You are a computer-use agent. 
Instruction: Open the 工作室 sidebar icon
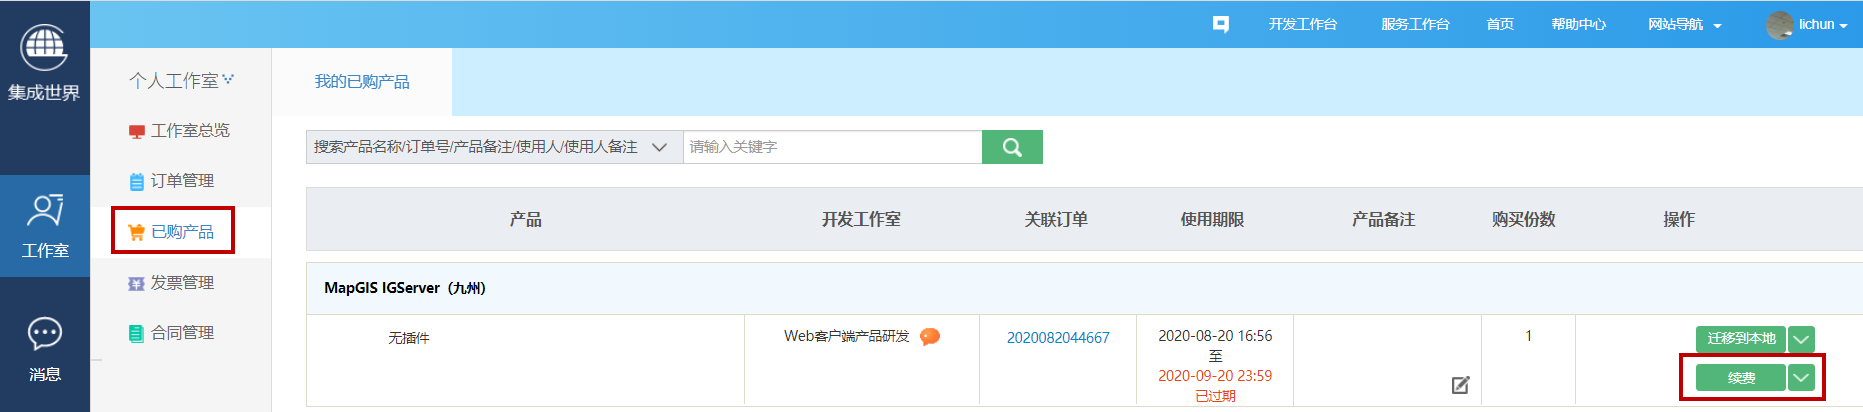click(x=45, y=225)
